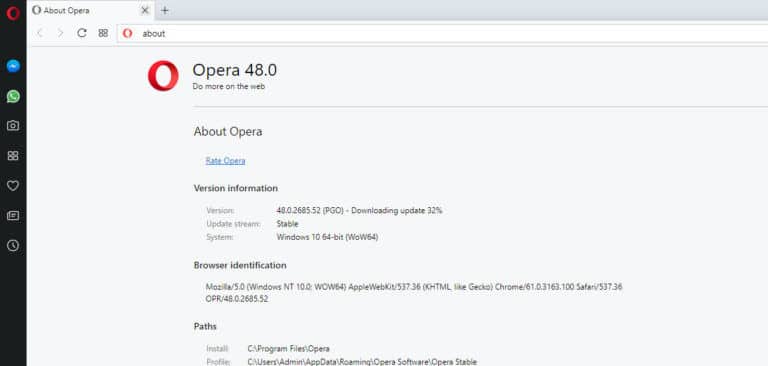Open WhatsApp in the sidebar
Image resolution: width=768 pixels, height=366 pixels.
pyautogui.click(x=13, y=96)
